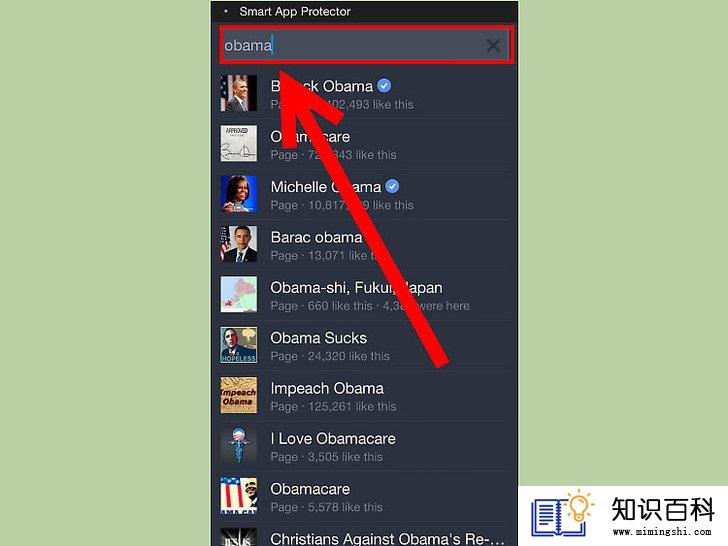728x546 pixels.
Task: Click the I Love Obamacare logo icon
Action: coord(238,446)
